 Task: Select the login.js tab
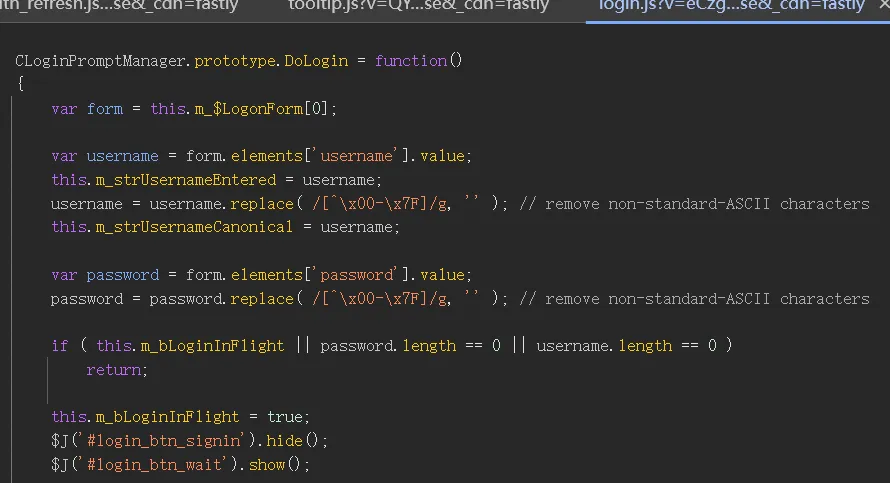(x=731, y=6)
